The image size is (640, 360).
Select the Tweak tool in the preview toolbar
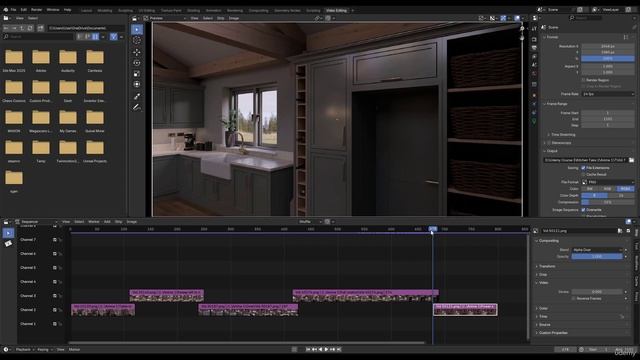137,29
